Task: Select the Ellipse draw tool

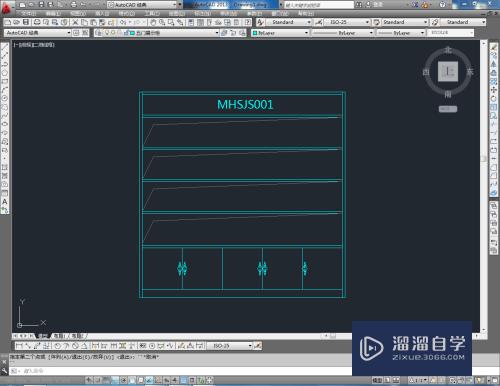Action: click(5, 124)
